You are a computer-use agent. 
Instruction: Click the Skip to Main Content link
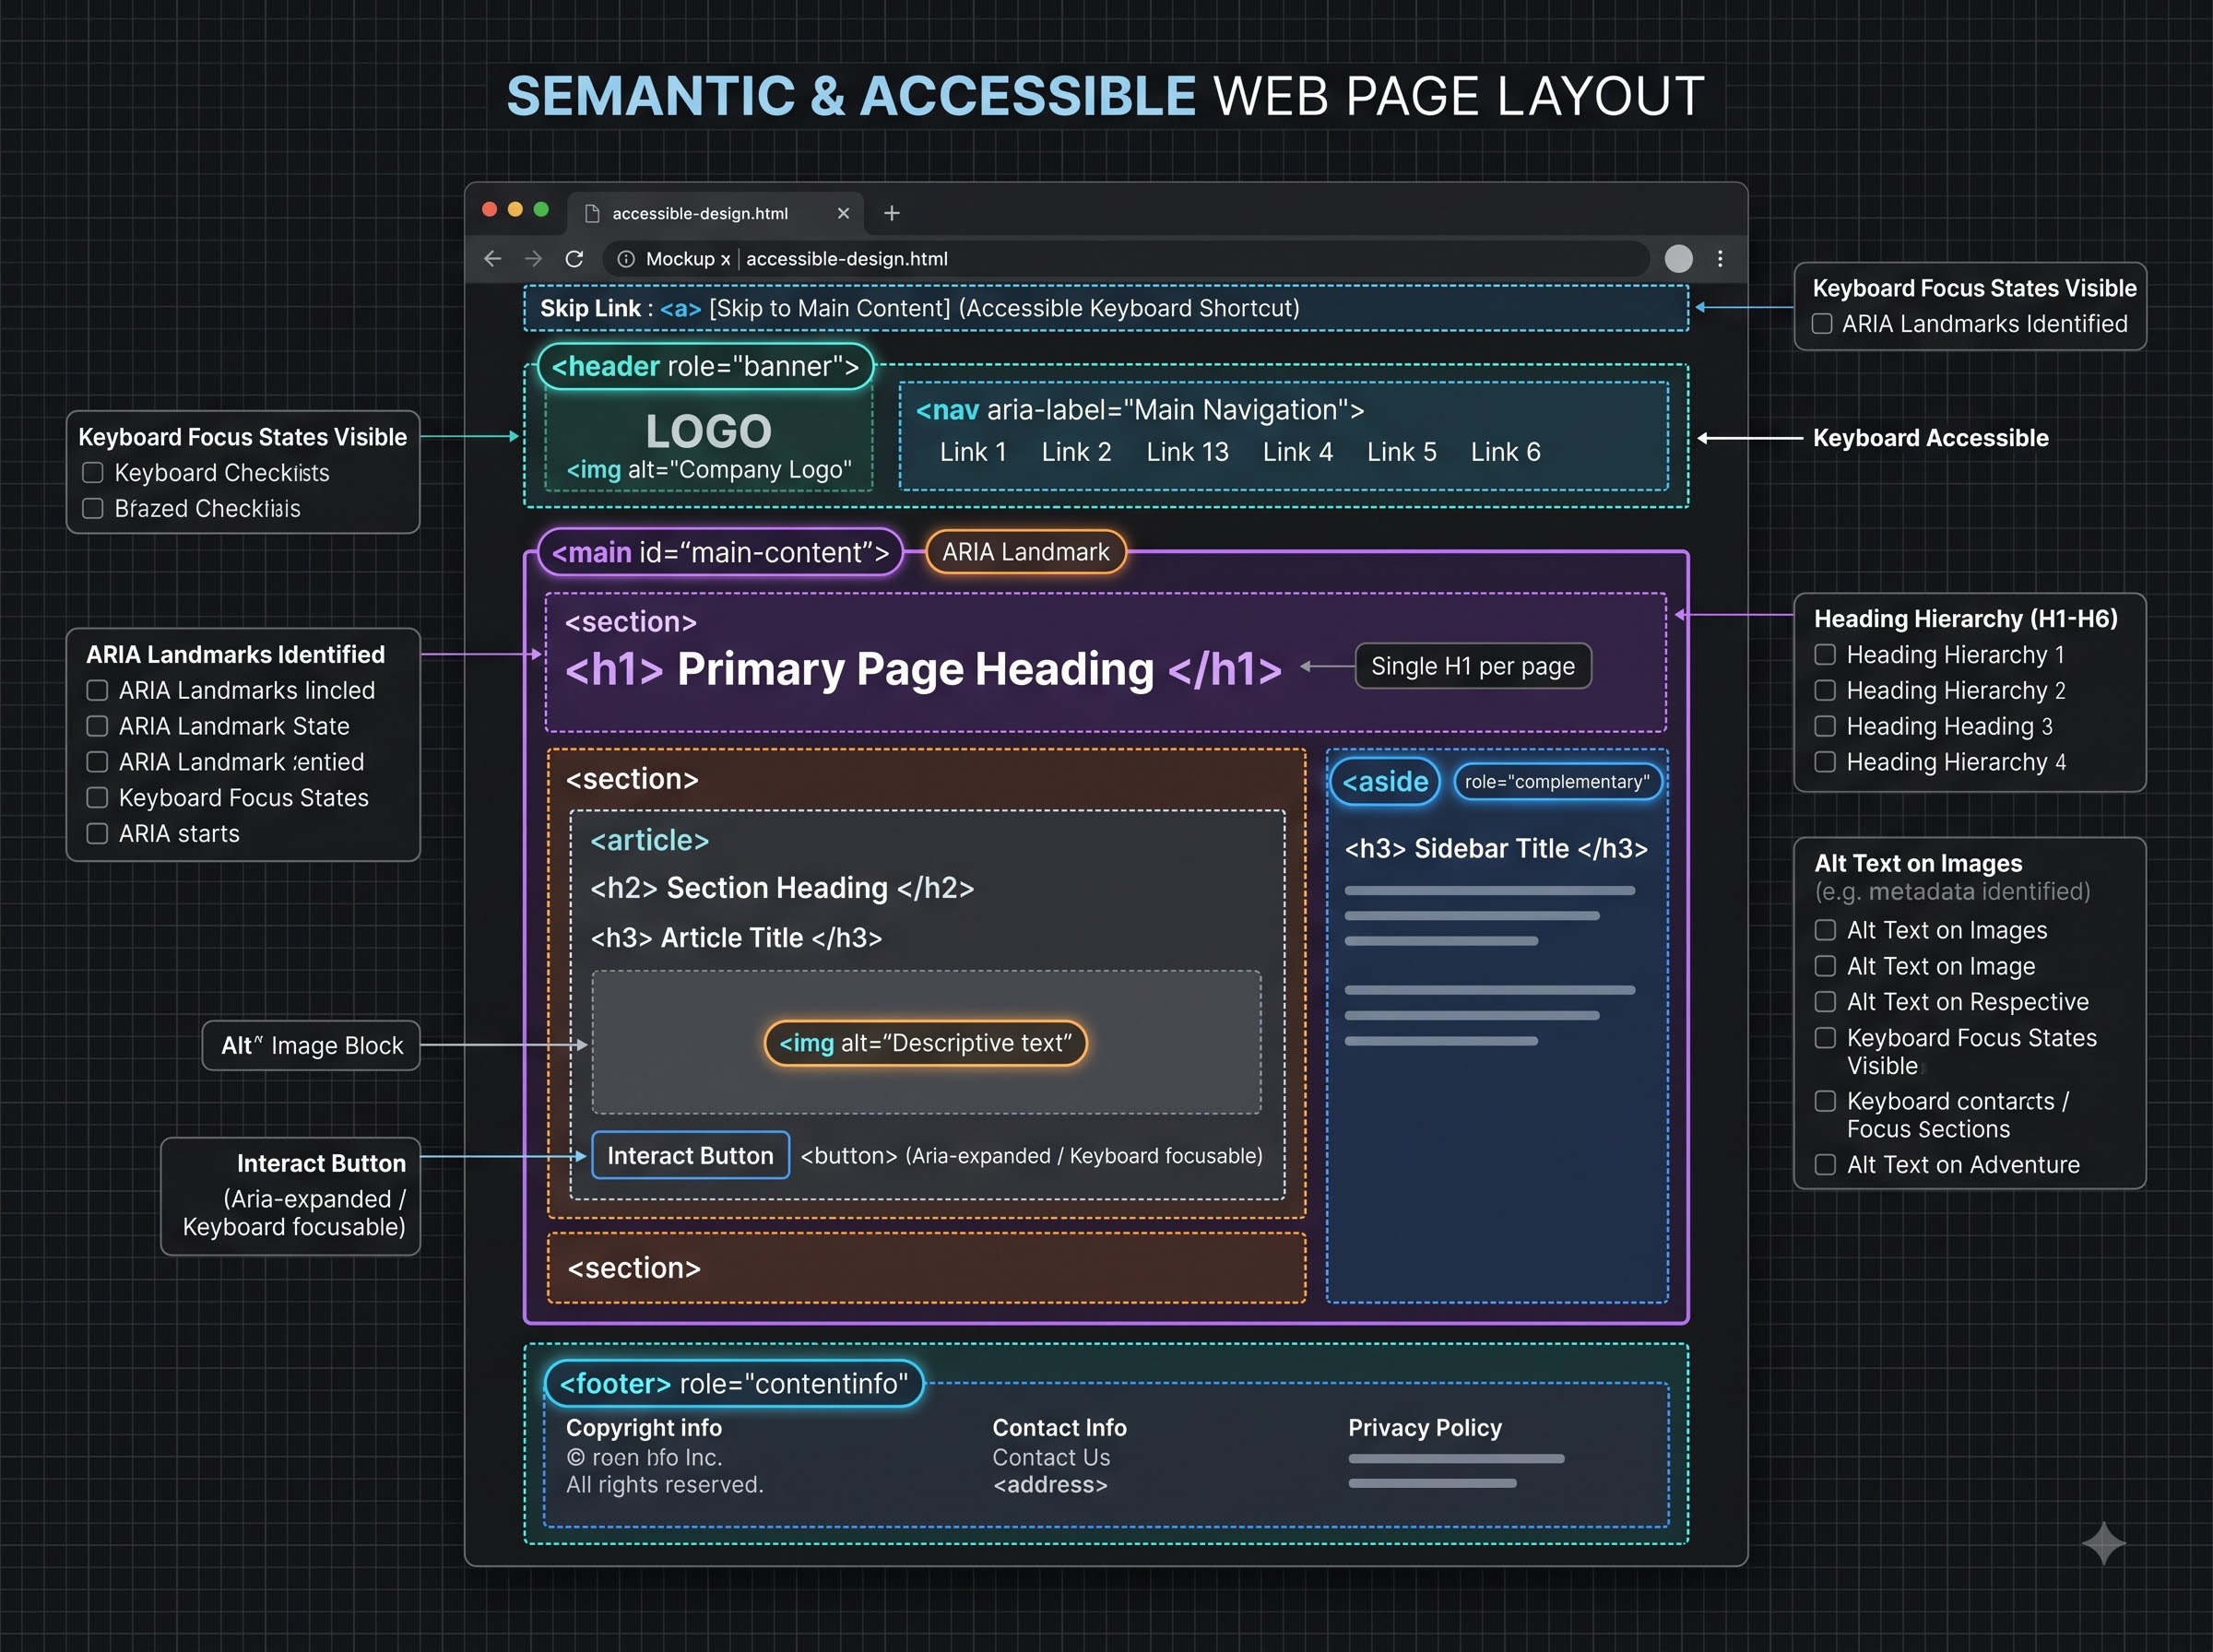click(x=829, y=308)
